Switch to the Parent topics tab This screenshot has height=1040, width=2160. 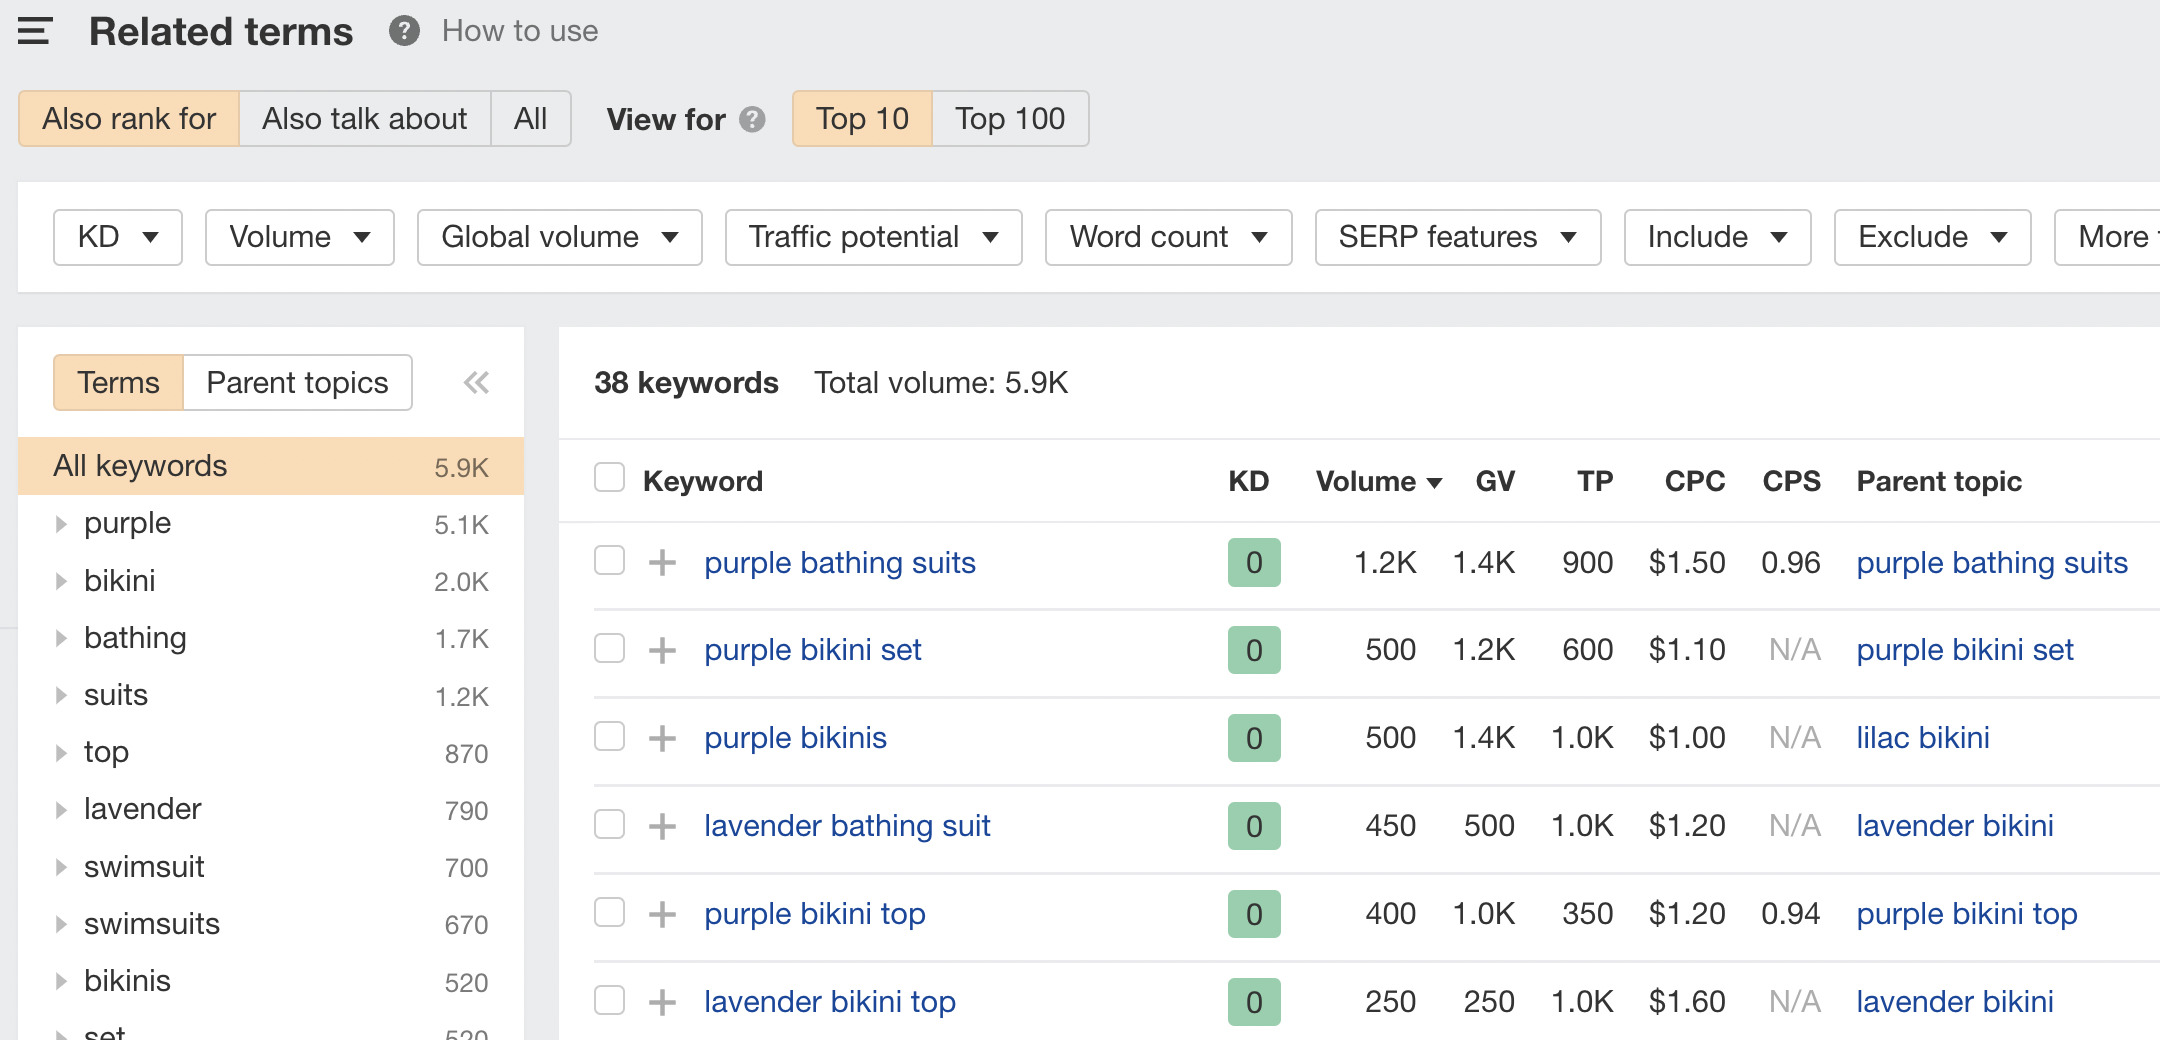tap(296, 382)
